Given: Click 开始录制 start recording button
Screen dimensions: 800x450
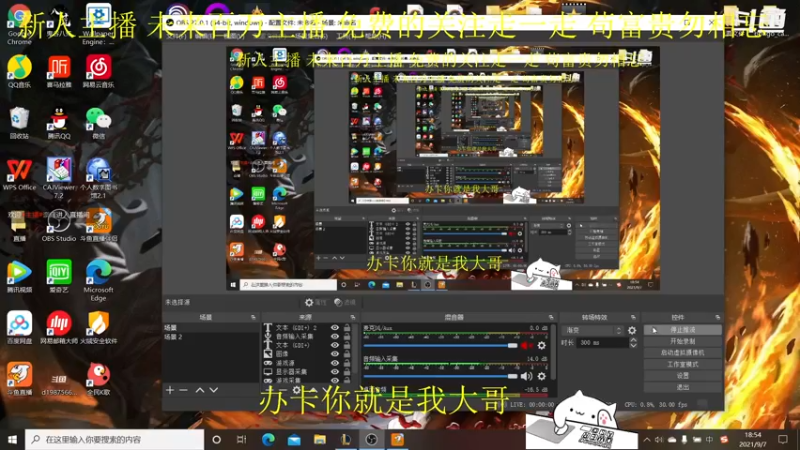Looking at the screenshot, I should point(683,341).
